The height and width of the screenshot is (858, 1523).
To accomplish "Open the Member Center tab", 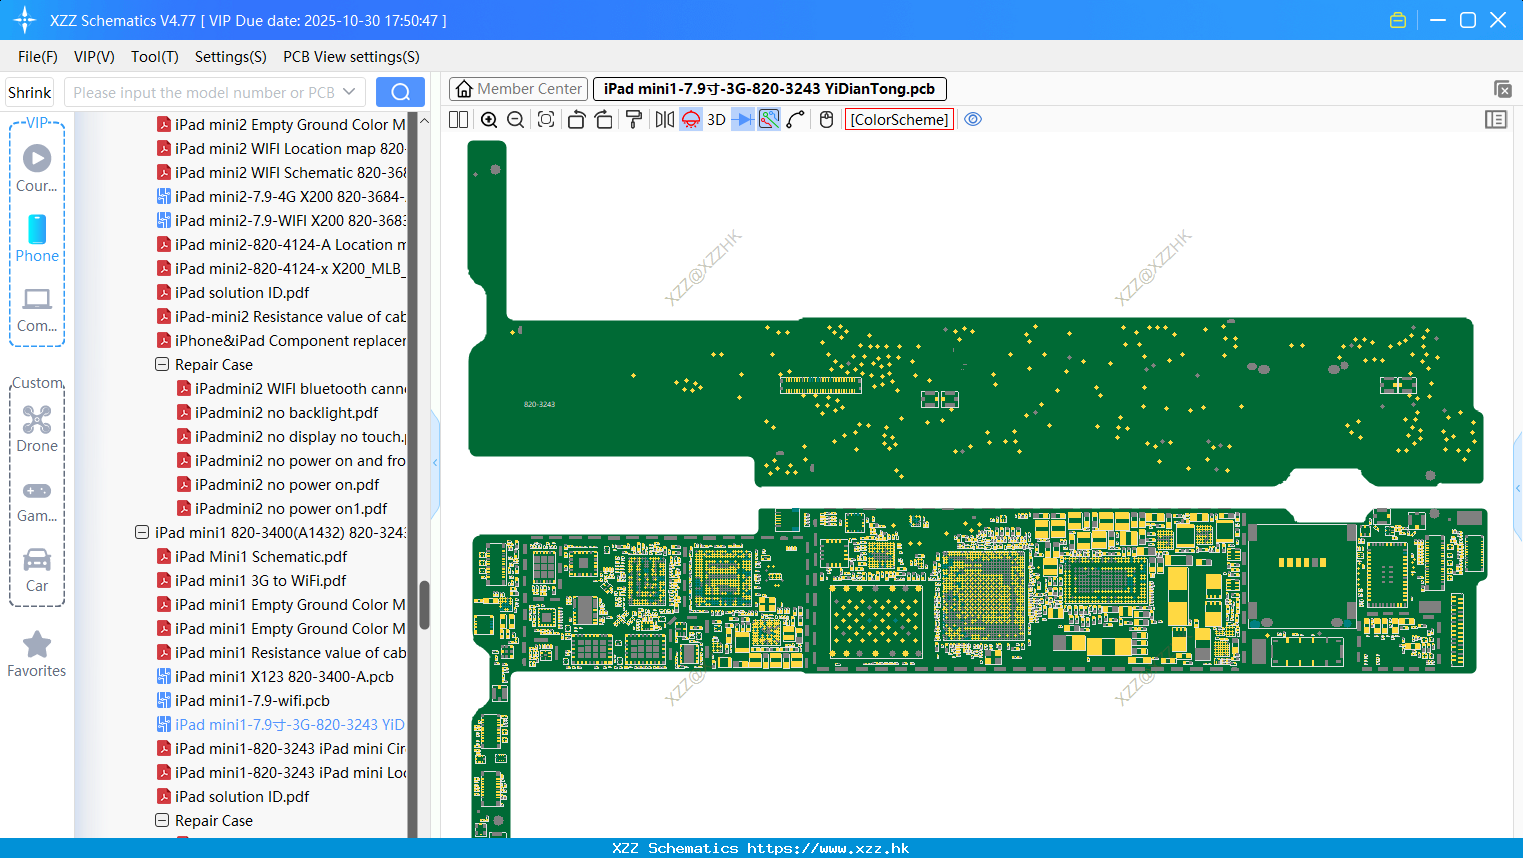I will click(x=518, y=89).
